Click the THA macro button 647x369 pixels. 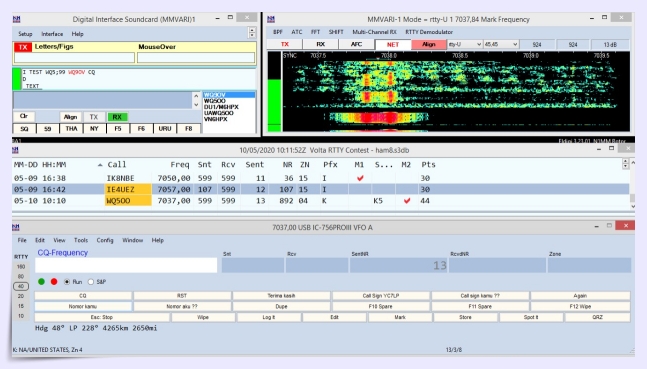[71, 128]
